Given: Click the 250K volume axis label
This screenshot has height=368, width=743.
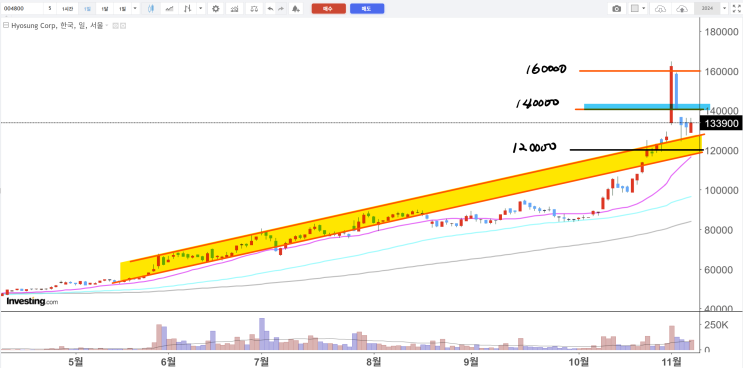Looking at the screenshot, I should click(716, 325).
